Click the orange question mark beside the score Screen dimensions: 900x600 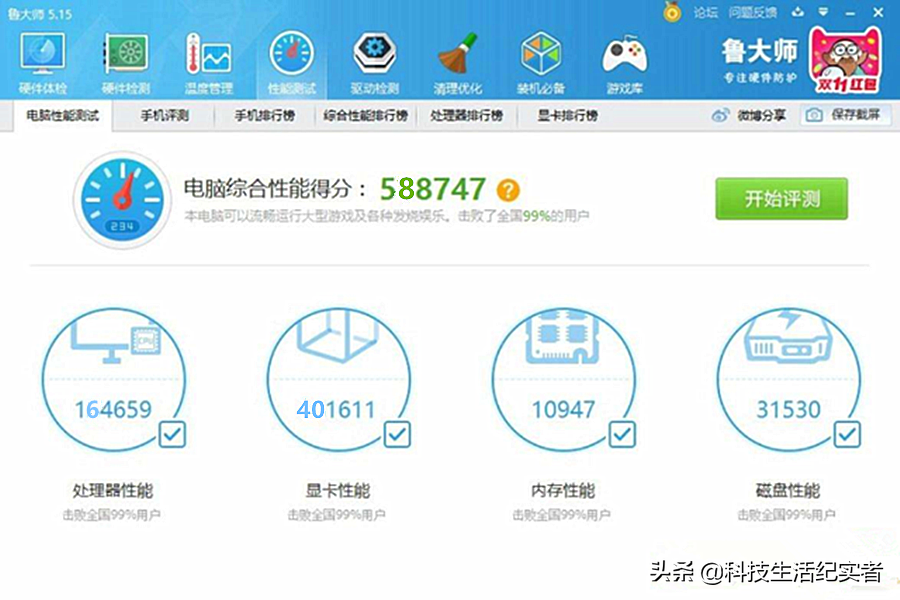pyautogui.click(x=509, y=189)
